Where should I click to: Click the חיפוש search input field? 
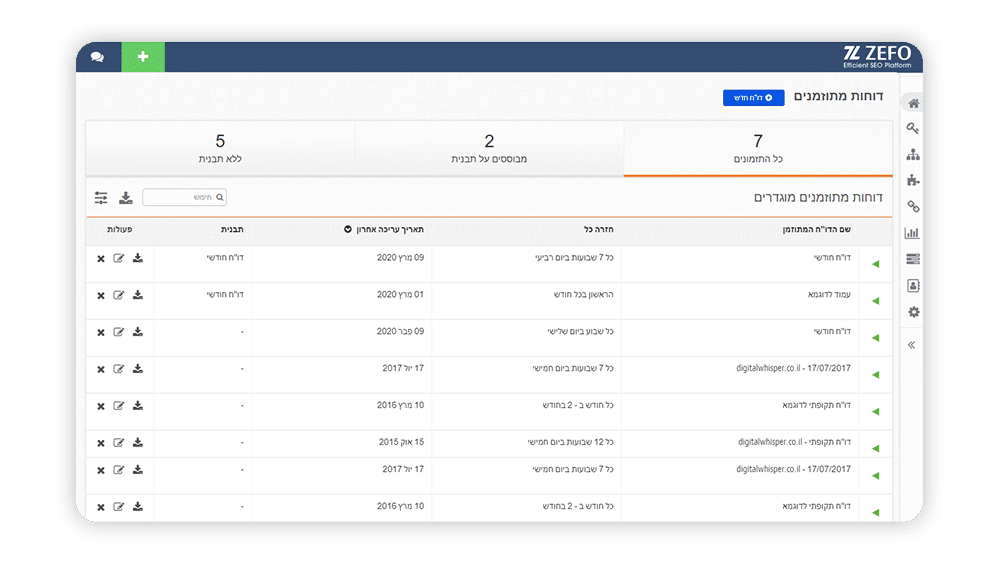coord(184,197)
